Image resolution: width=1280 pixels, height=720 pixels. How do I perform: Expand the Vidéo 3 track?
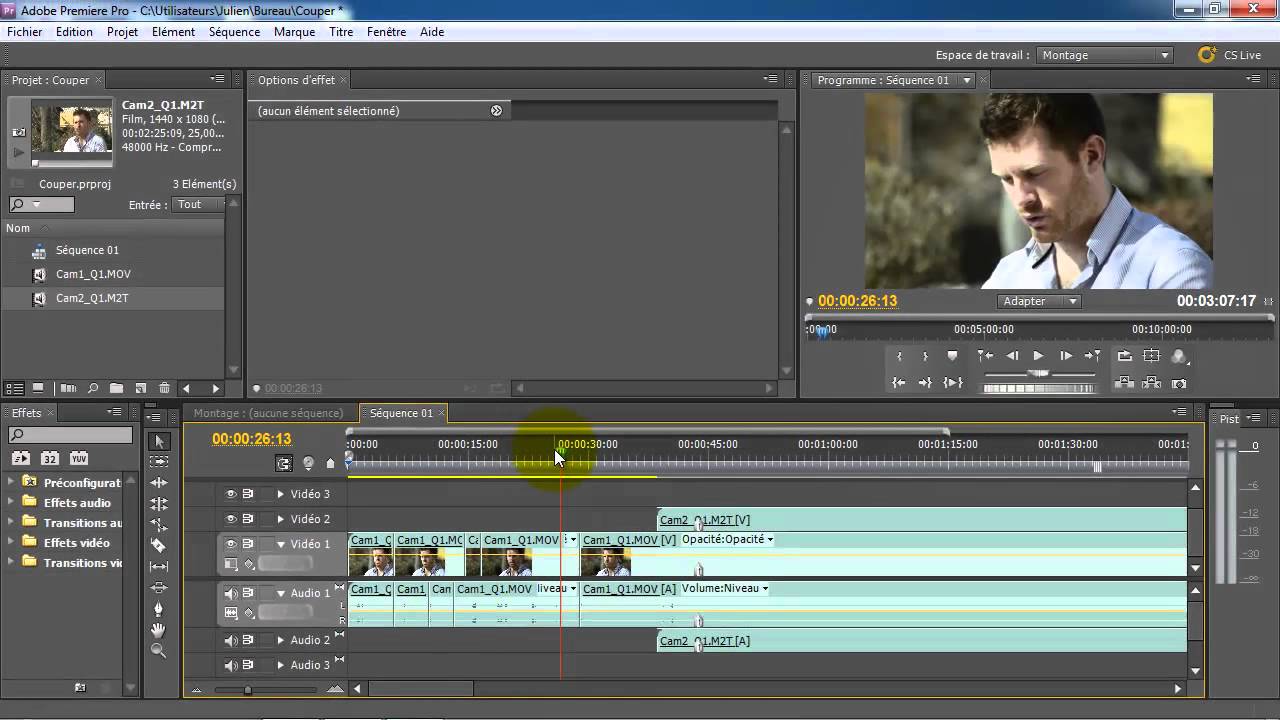point(281,494)
